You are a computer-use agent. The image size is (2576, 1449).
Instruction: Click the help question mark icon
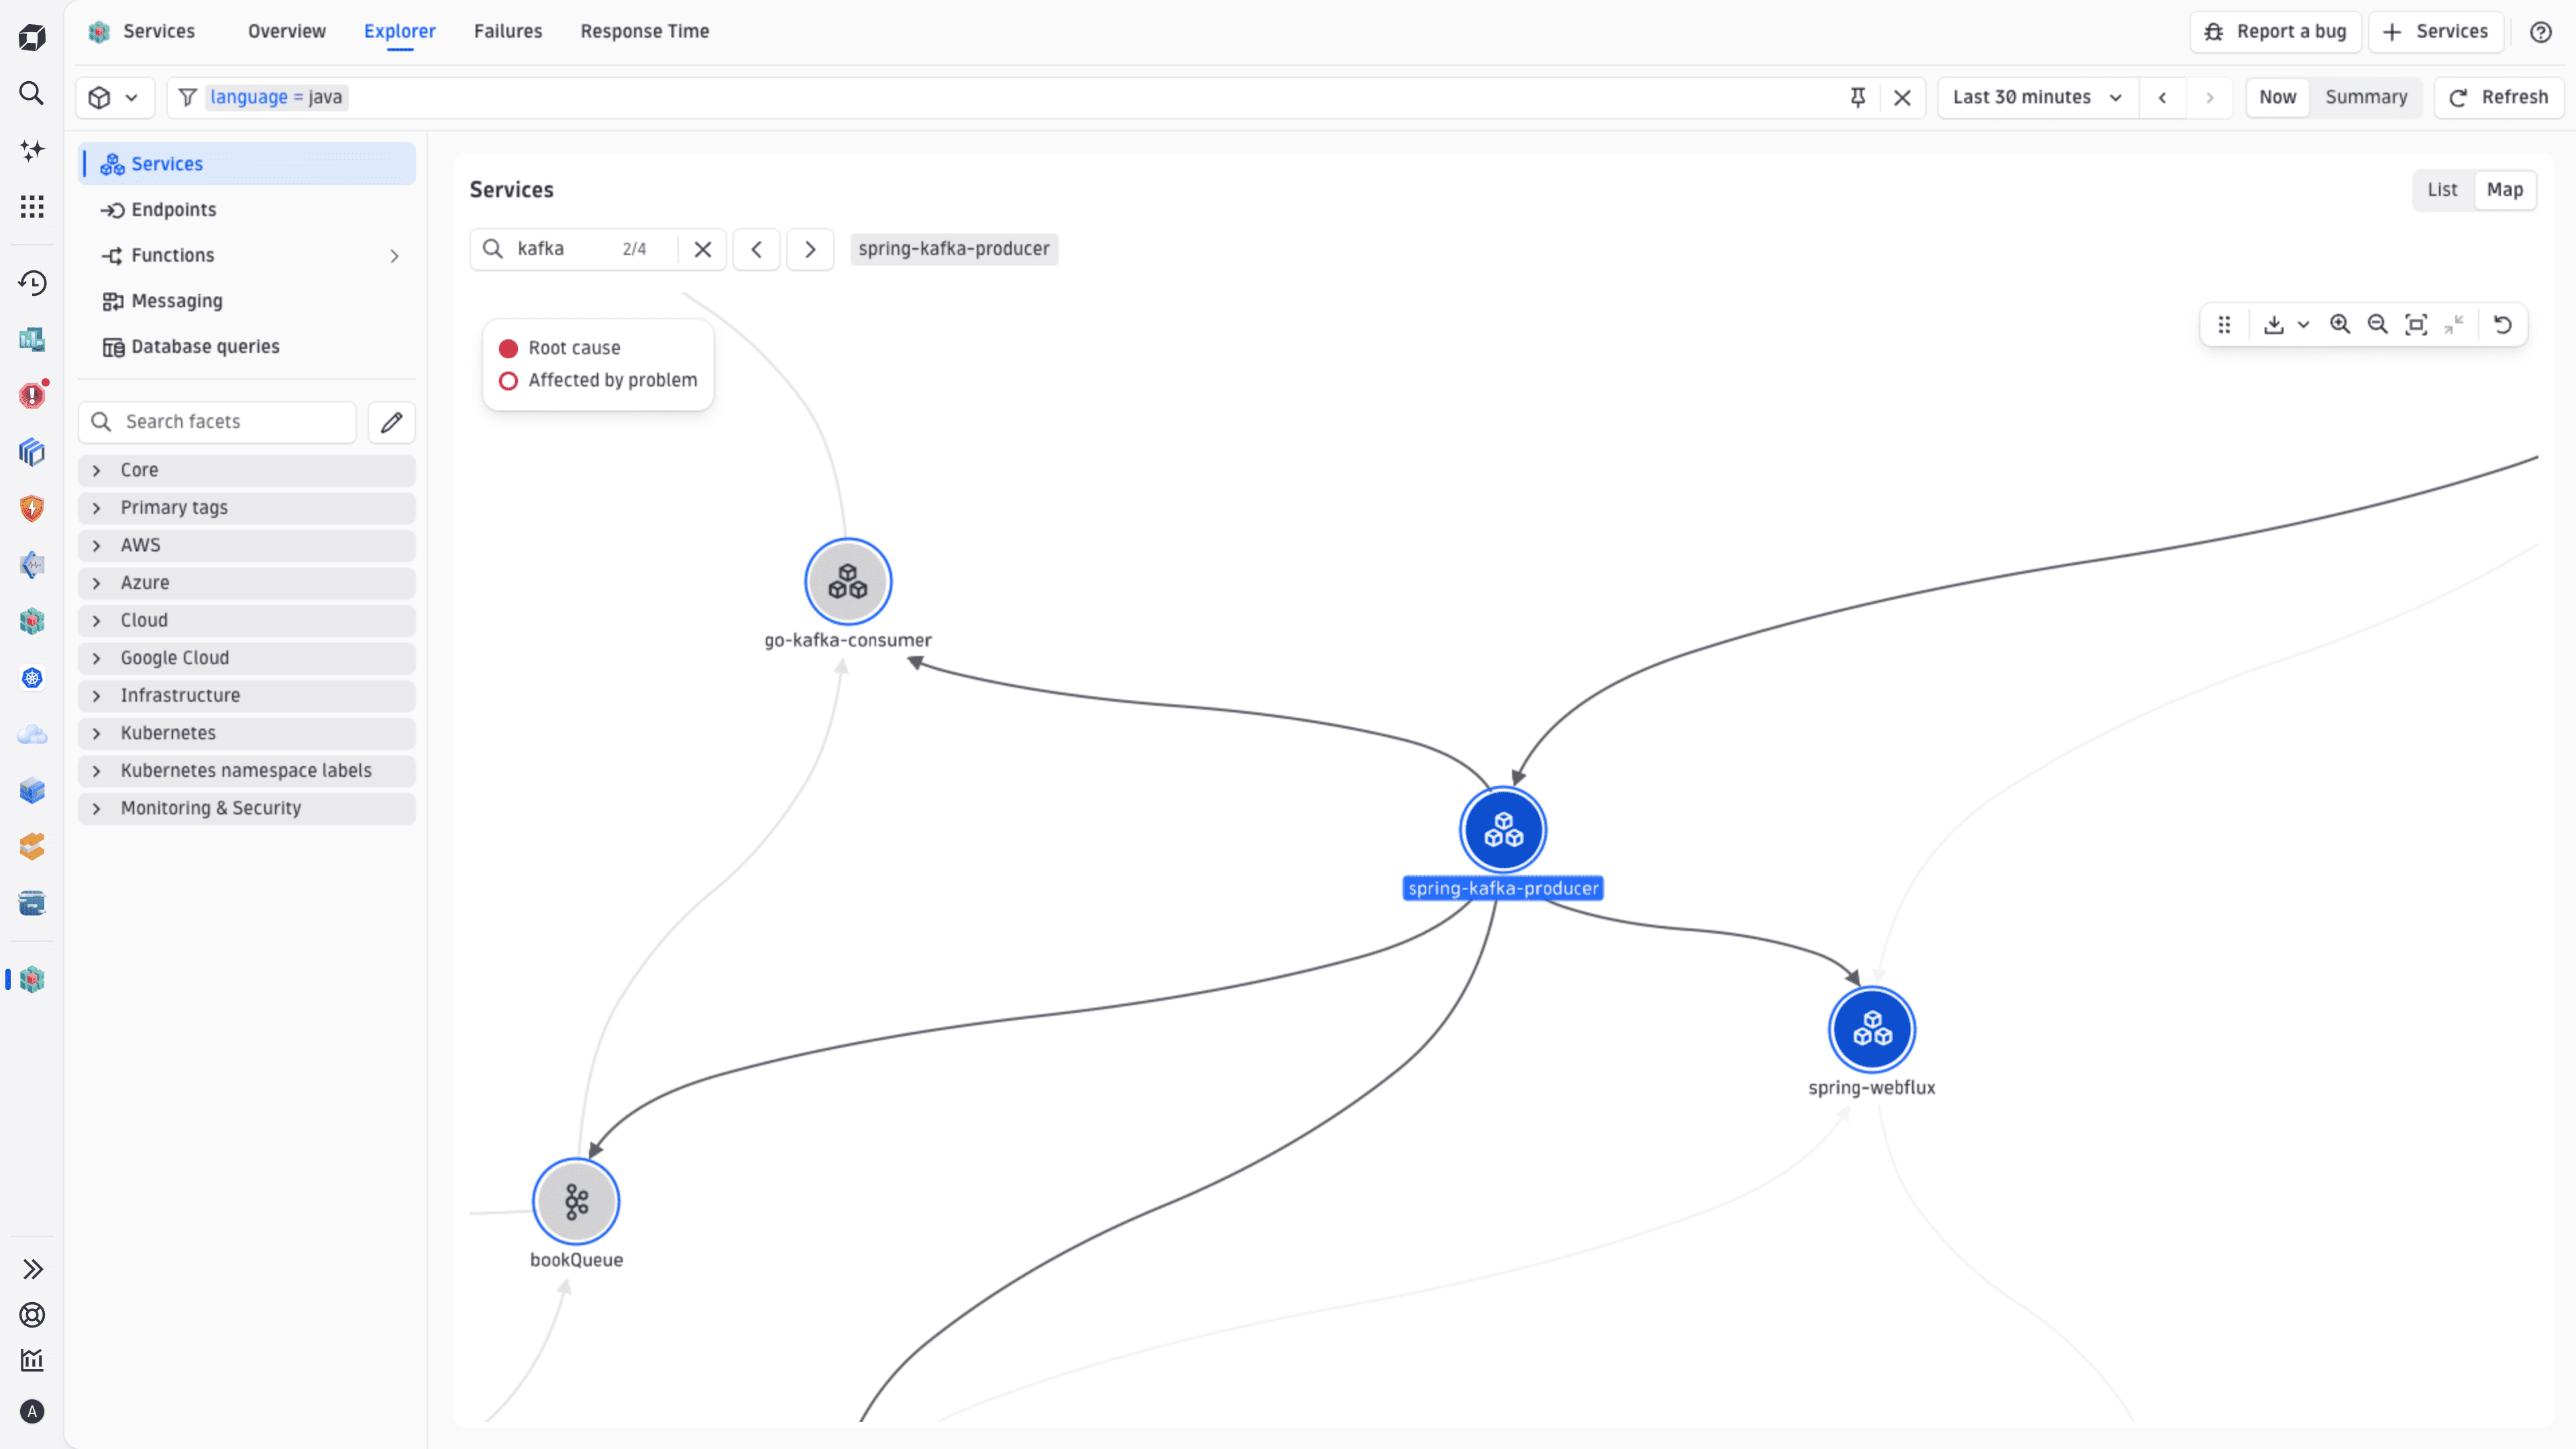click(2540, 32)
